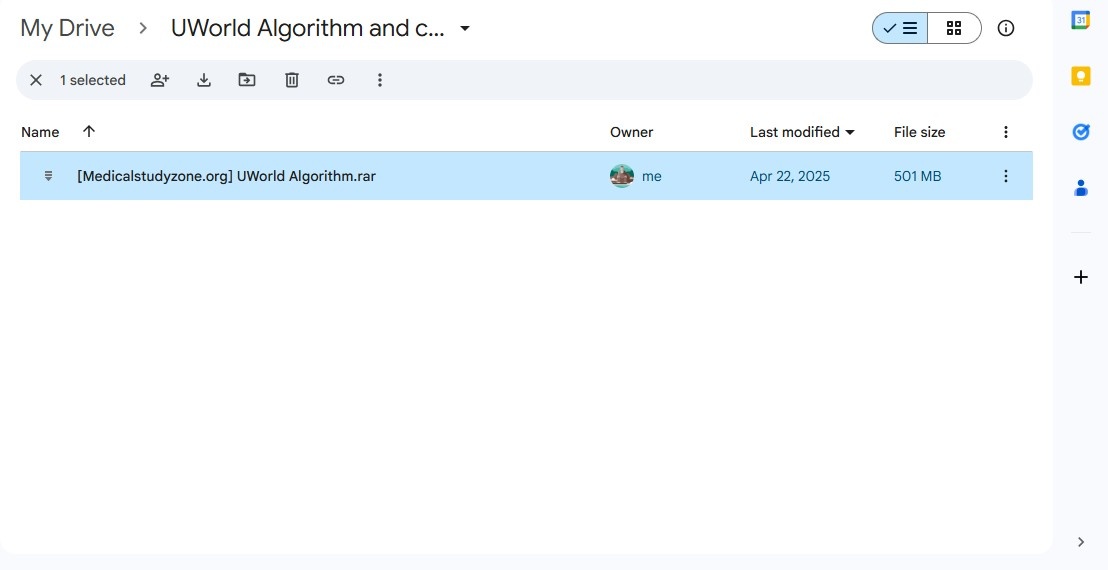This screenshot has height=570, width=1108.
Task: Open the view details info panel
Action: coord(1006,28)
